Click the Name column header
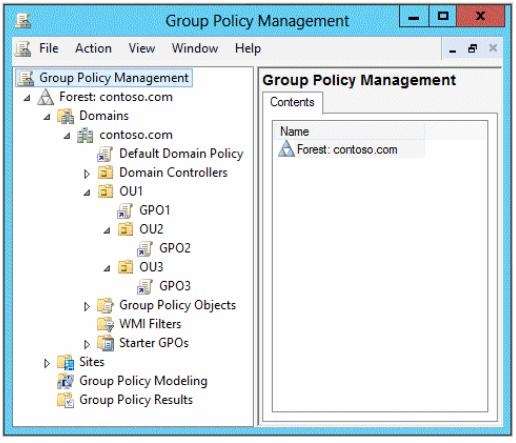The image size is (516, 443). (349, 131)
